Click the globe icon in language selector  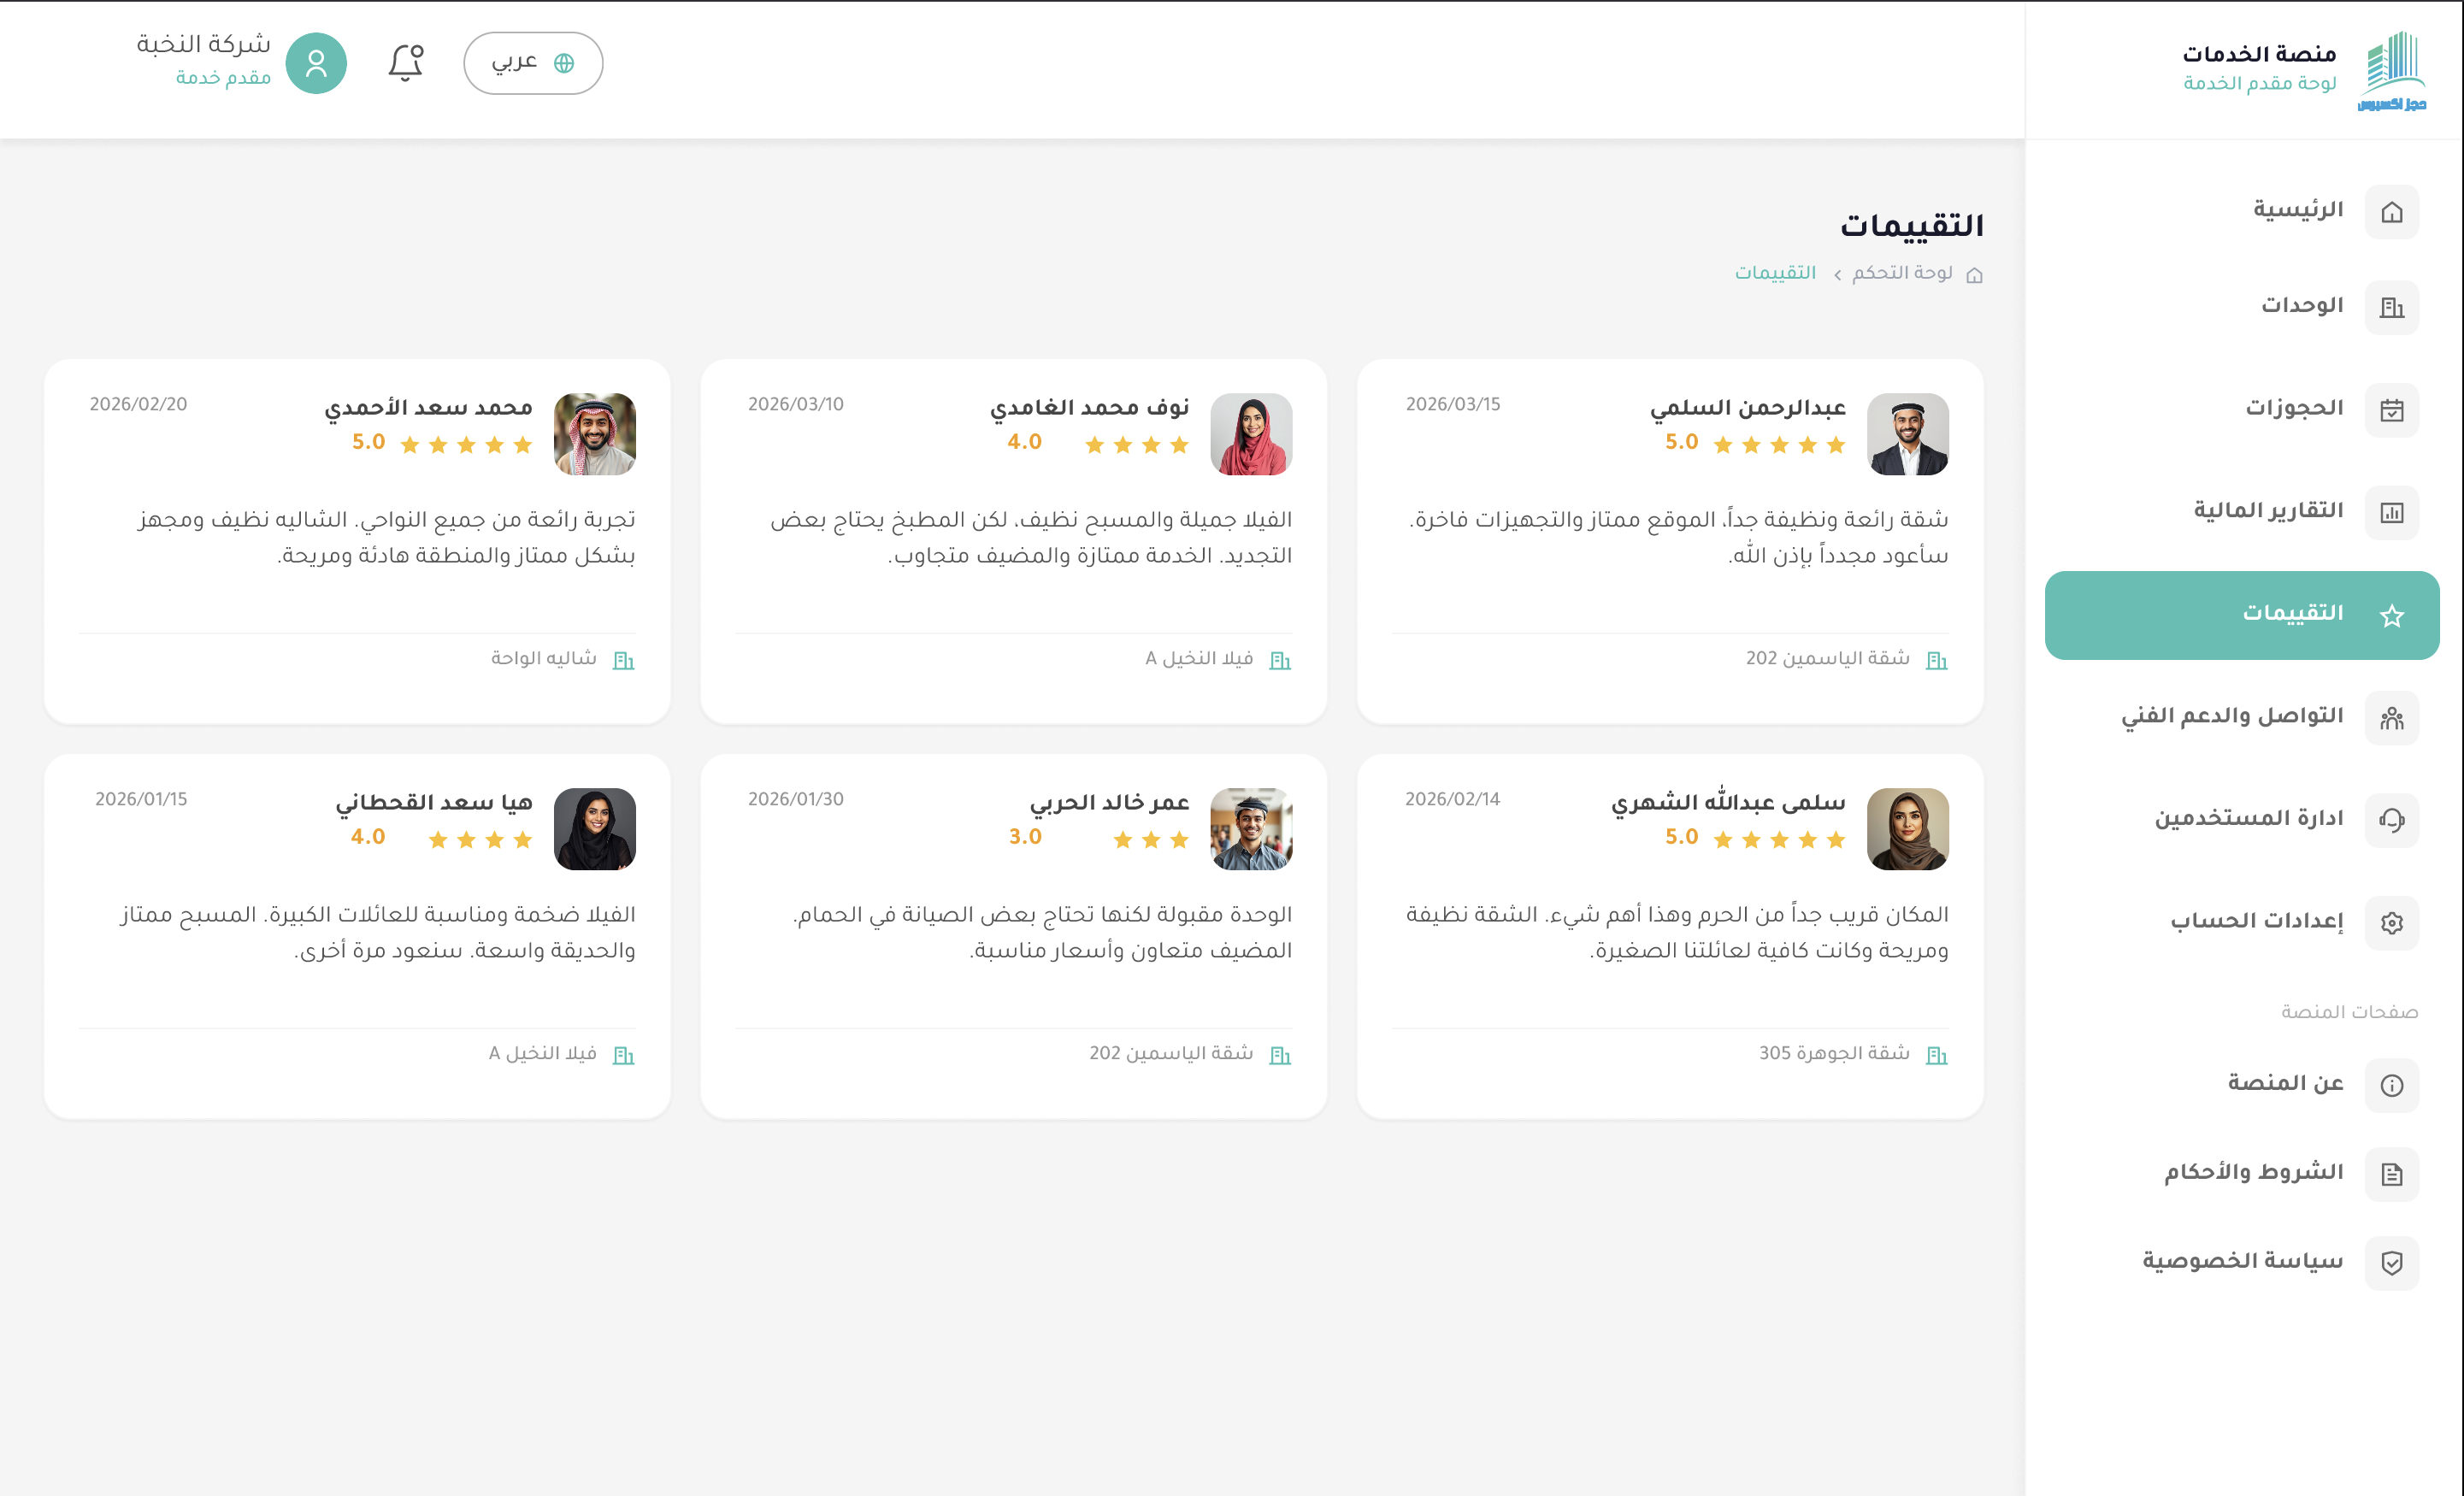564,63
